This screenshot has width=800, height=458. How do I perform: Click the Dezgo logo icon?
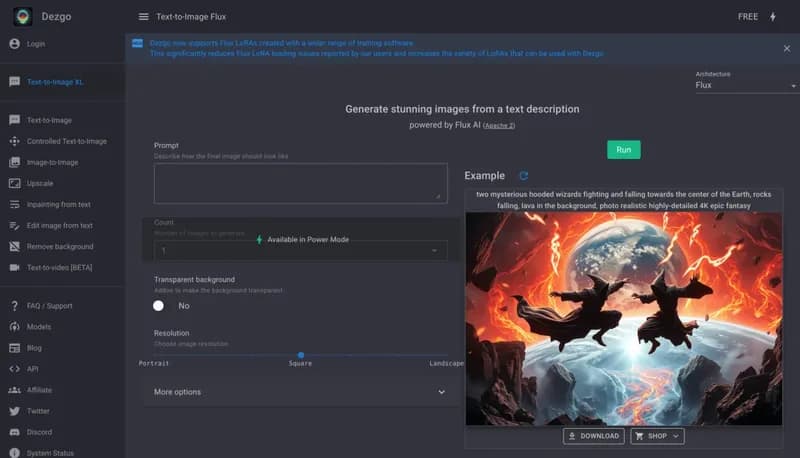(x=22, y=16)
